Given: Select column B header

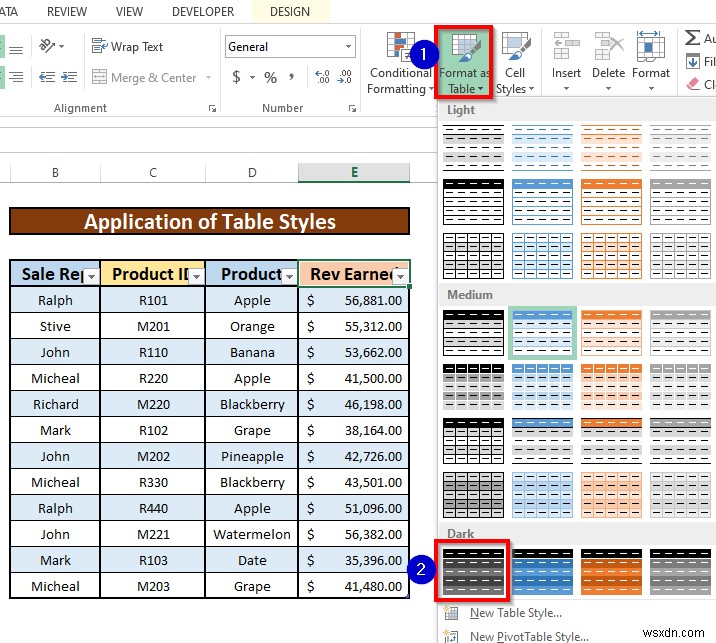Looking at the screenshot, I should [x=55, y=173].
